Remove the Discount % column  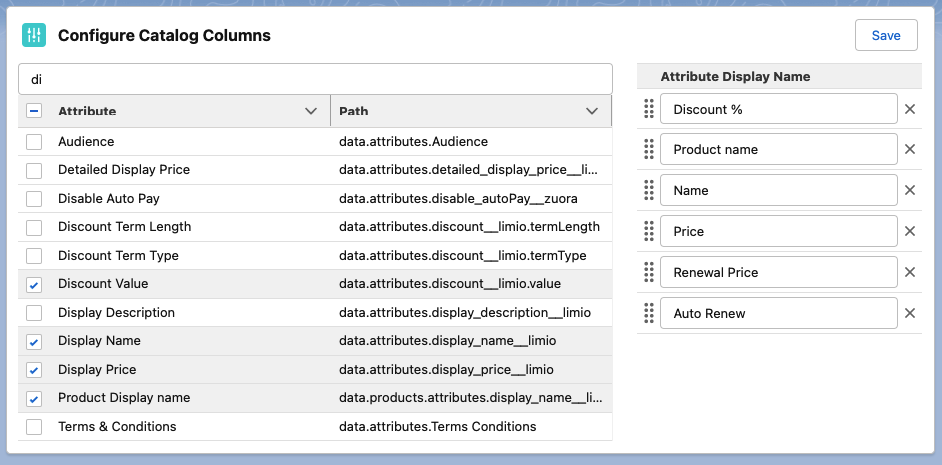pyautogui.click(x=910, y=109)
